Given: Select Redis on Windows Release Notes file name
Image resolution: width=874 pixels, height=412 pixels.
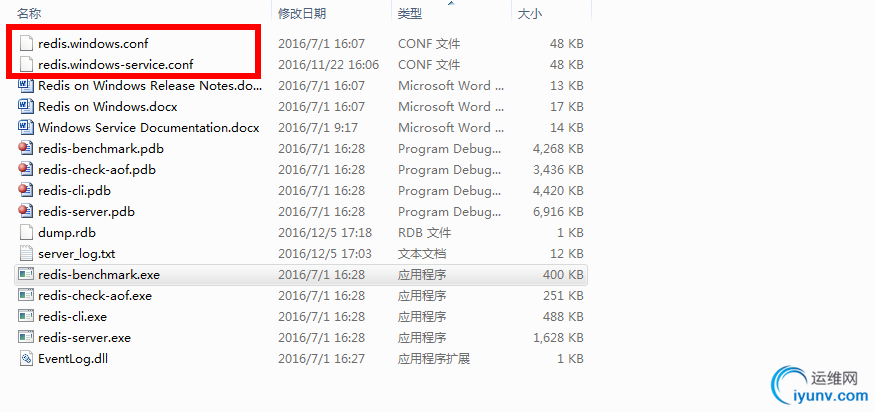Looking at the screenshot, I should [149, 85].
